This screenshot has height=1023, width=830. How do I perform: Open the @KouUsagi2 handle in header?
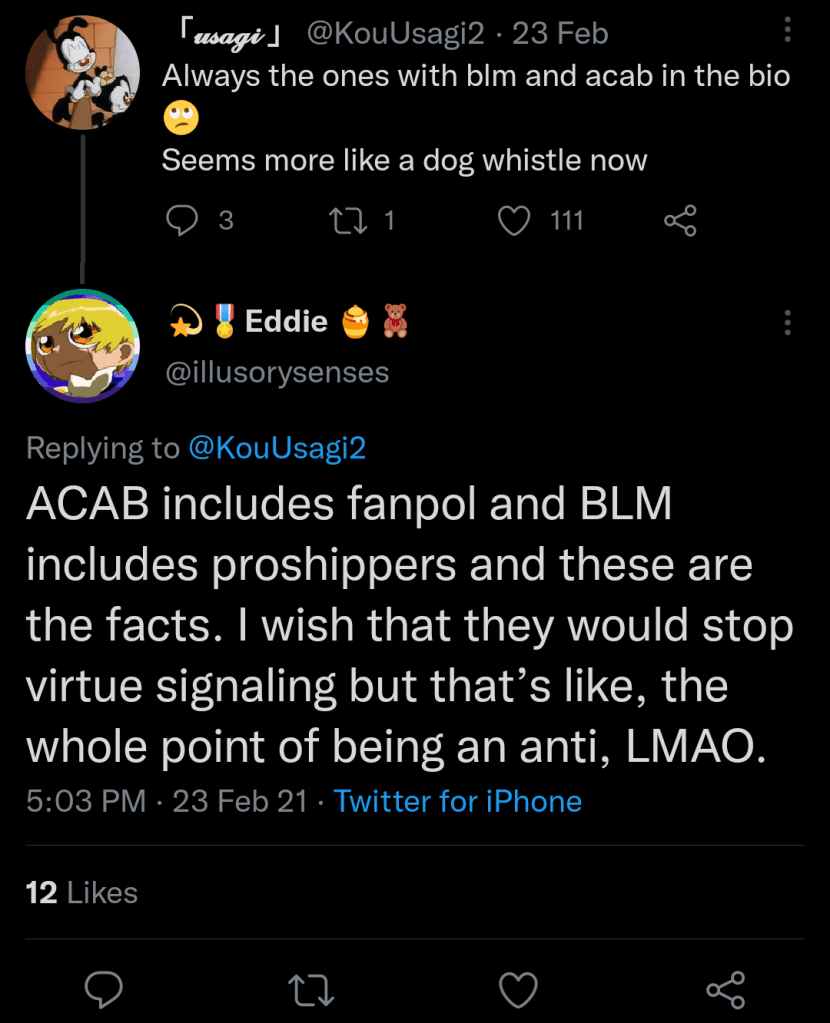395,34
